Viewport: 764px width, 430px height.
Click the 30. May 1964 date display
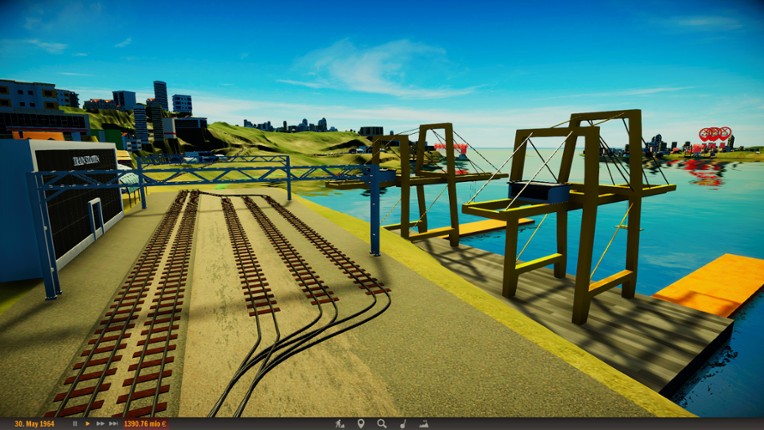click(33, 424)
